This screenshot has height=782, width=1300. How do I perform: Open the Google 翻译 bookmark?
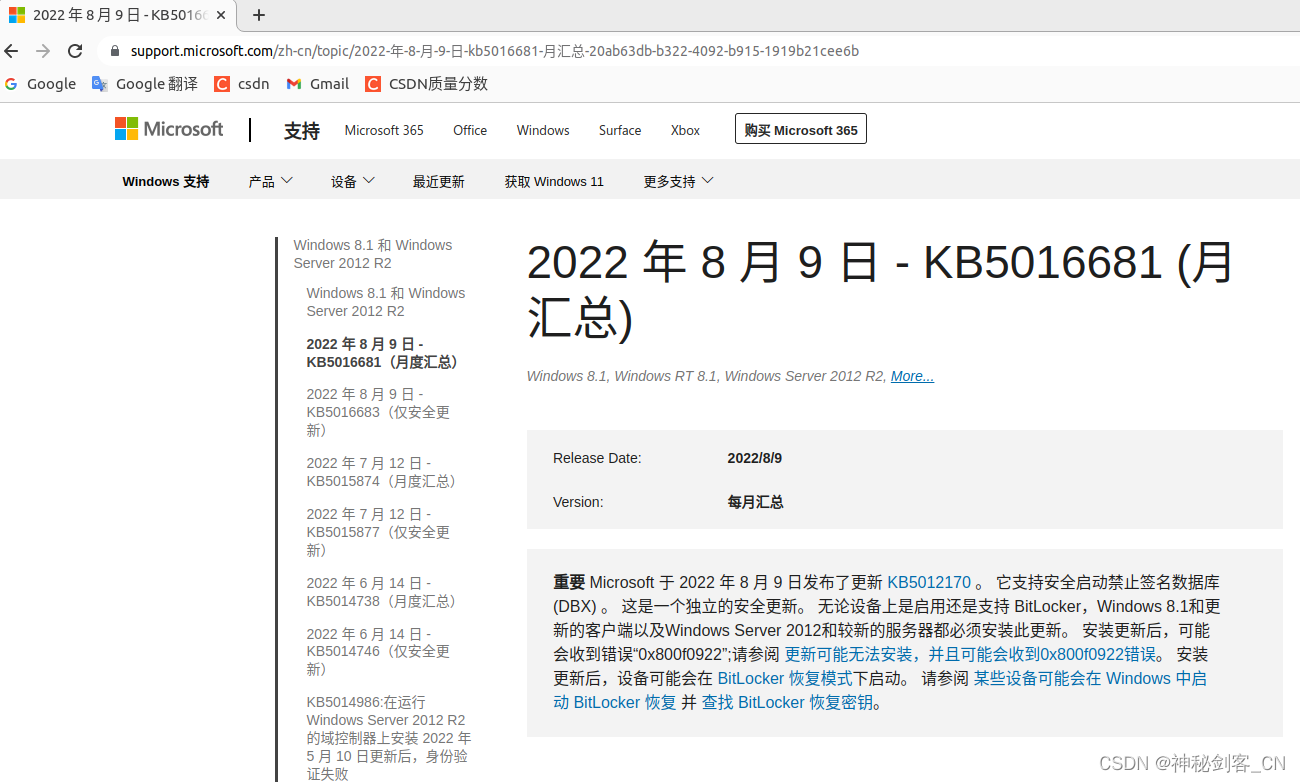pos(145,84)
